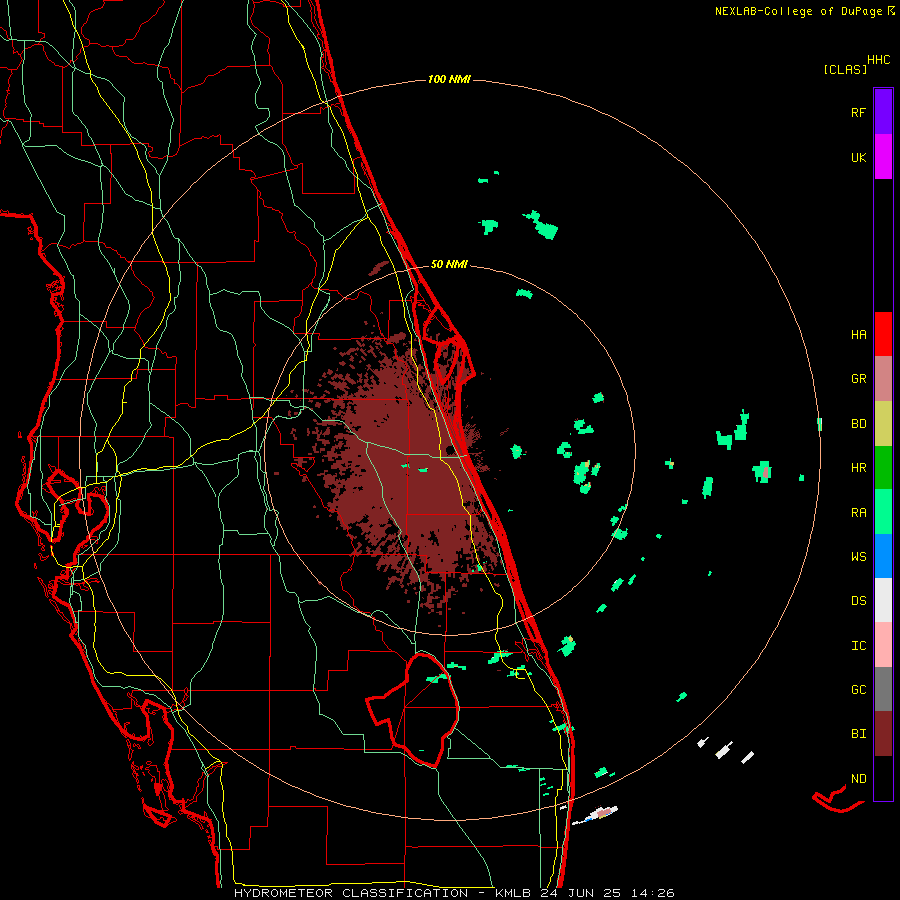Click the "HR" legend label

coord(858,468)
